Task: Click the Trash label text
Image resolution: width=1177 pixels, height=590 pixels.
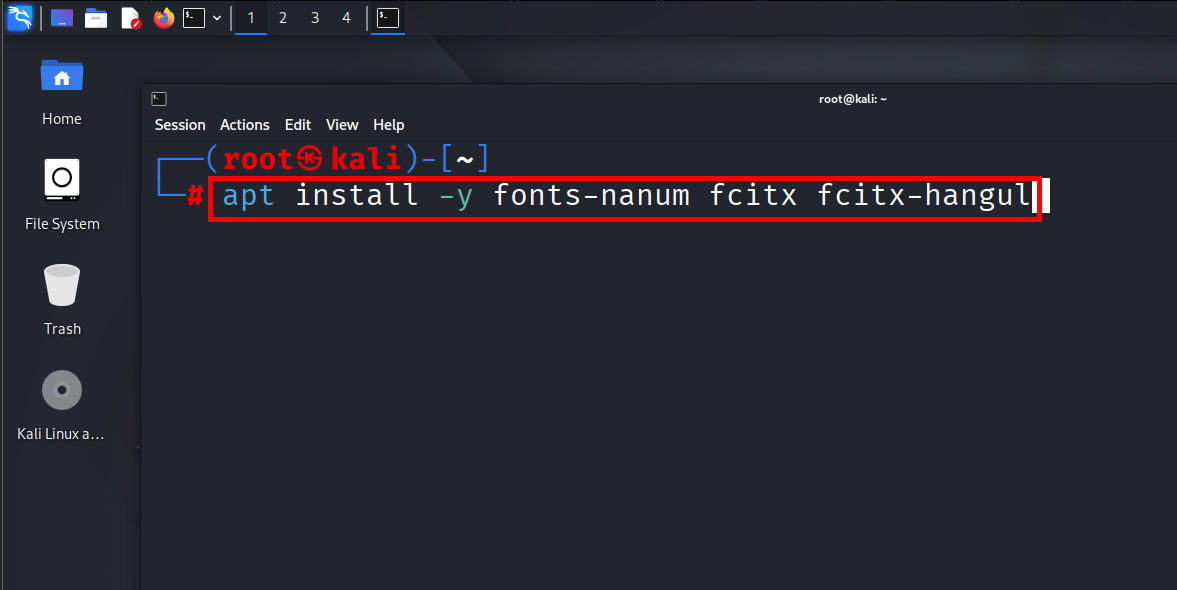Action: pyautogui.click(x=62, y=329)
